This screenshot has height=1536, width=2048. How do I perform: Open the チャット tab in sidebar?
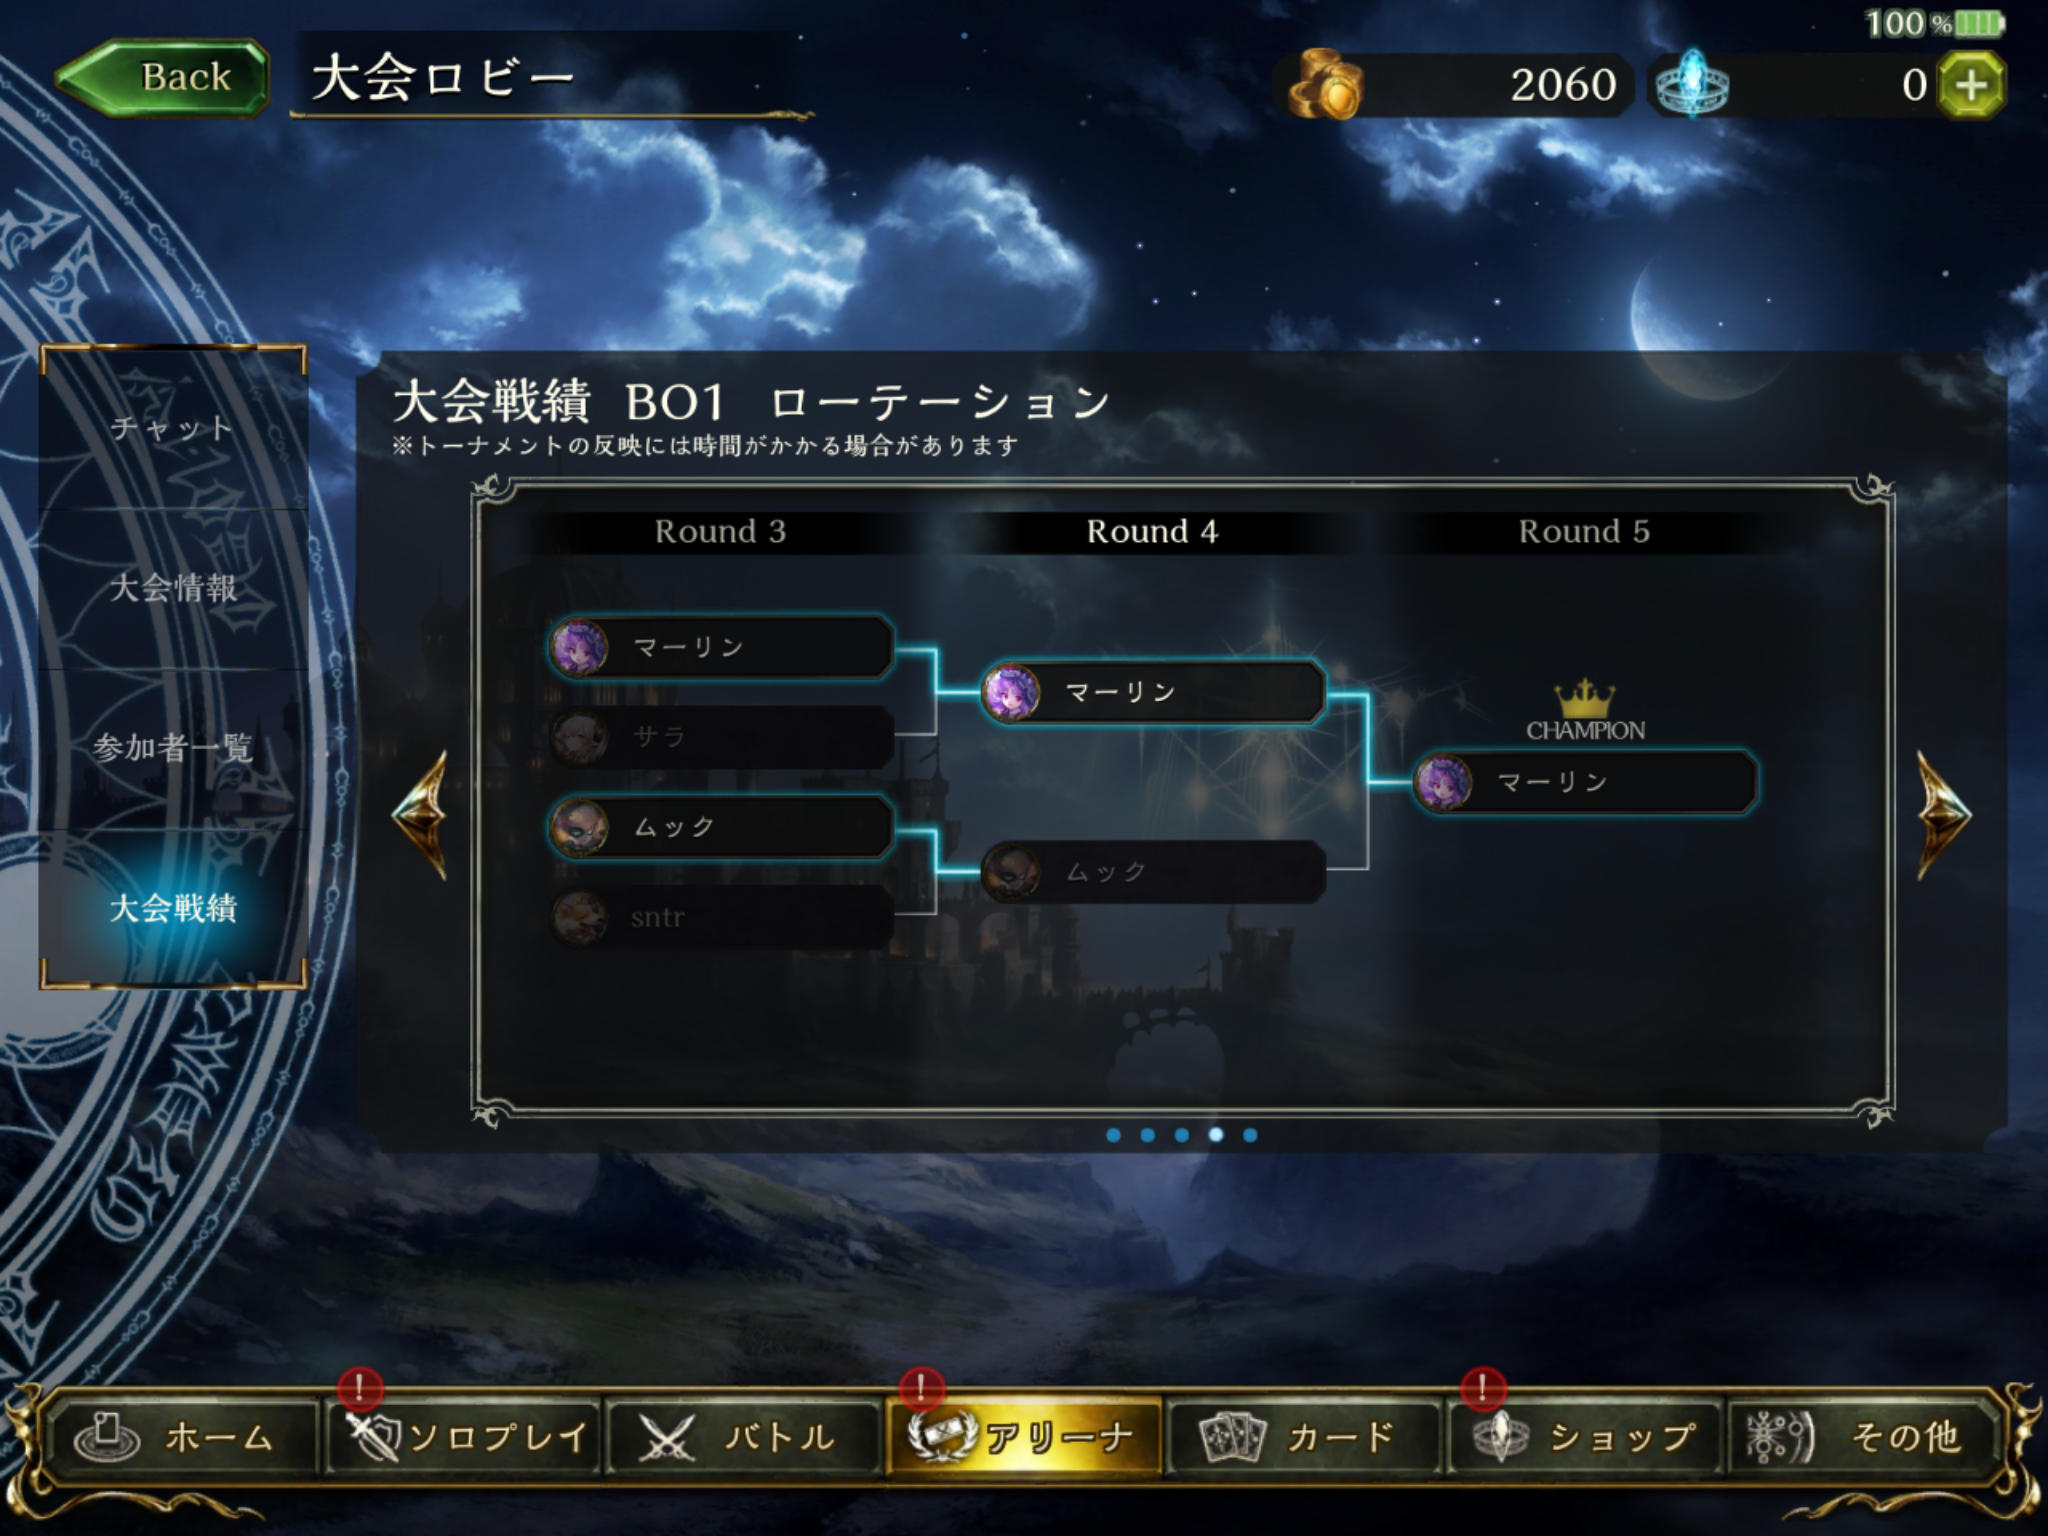point(172,428)
